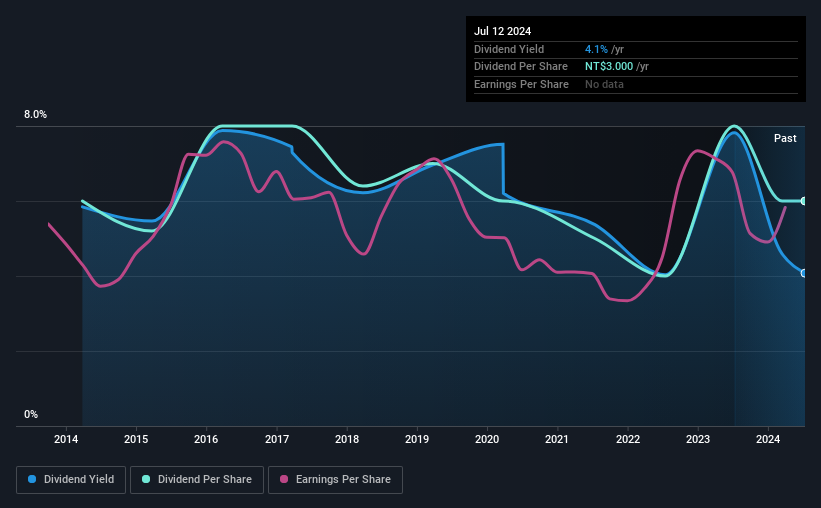This screenshot has height=508, width=821.
Task: Select the Dividend Per Share endpoint marker
Action: pyautogui.click(x=804, y=201)
